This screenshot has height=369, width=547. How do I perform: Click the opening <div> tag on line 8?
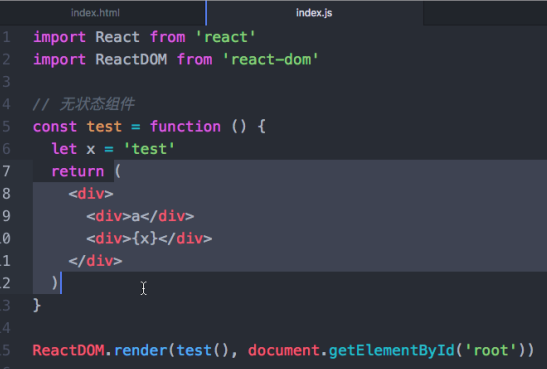(91, 194)
